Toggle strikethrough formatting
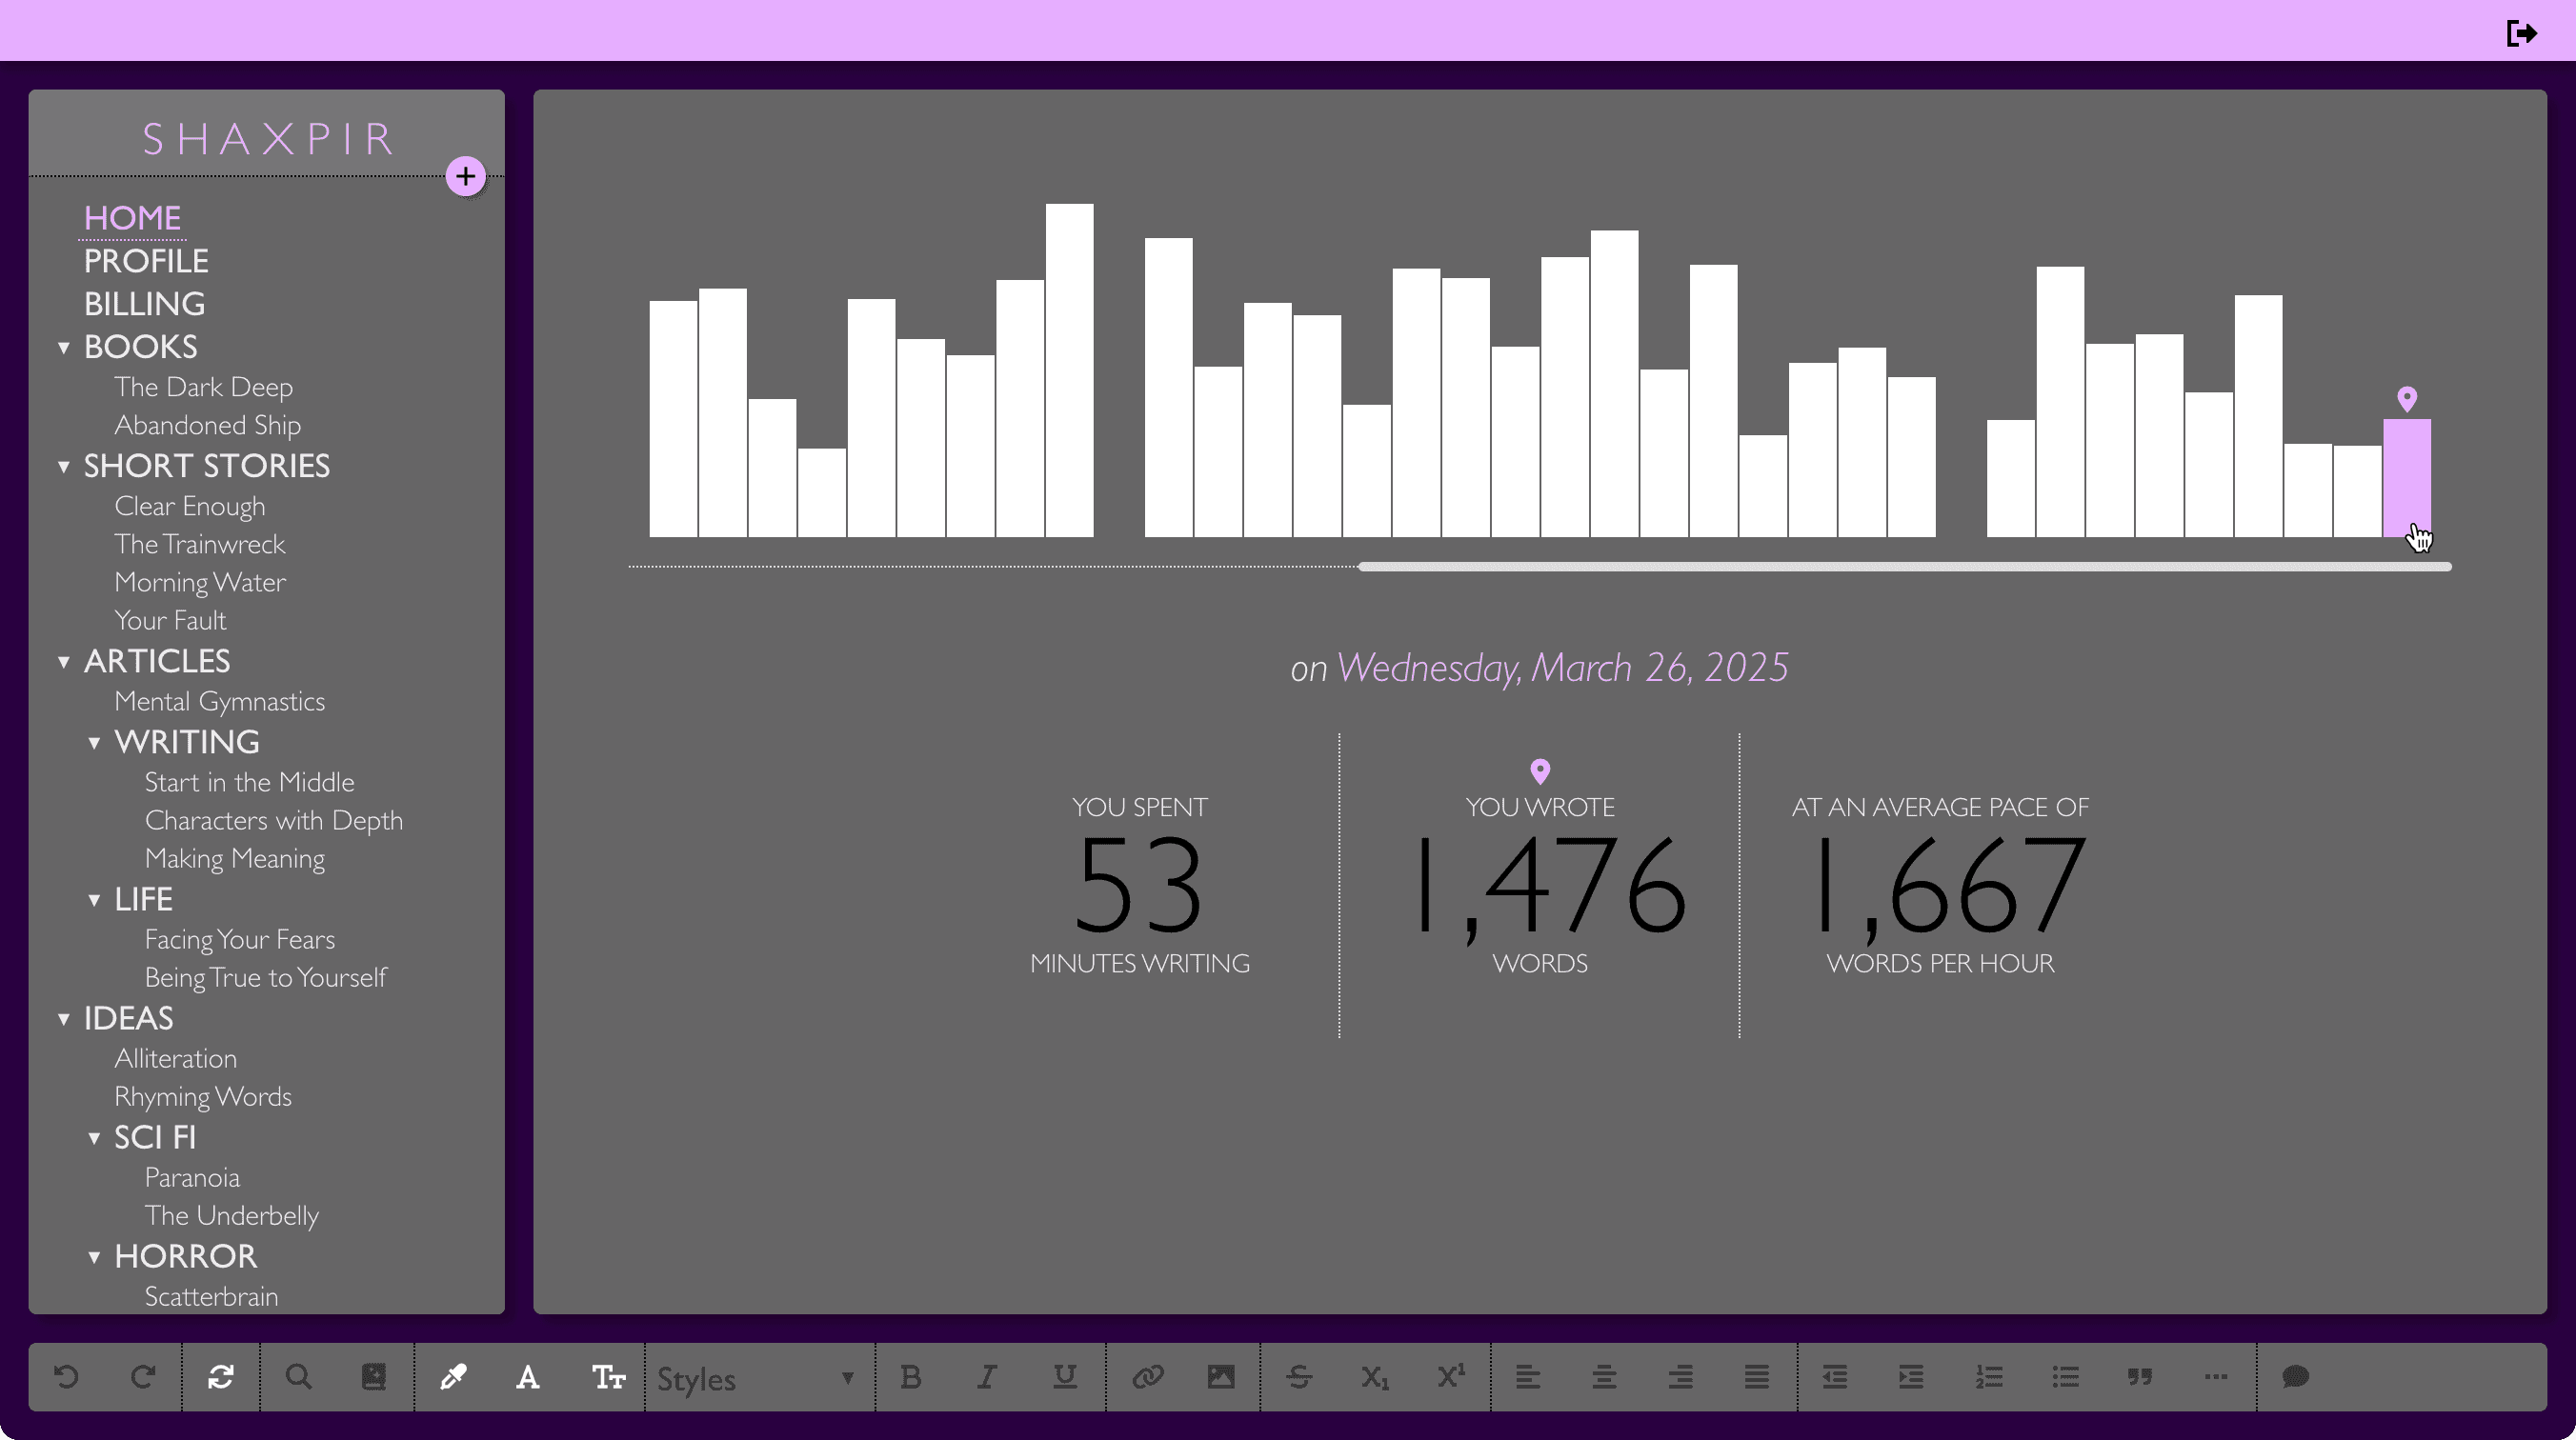The height and width of the screenshot is (1440, 2576). (x=1298, y=1377)
